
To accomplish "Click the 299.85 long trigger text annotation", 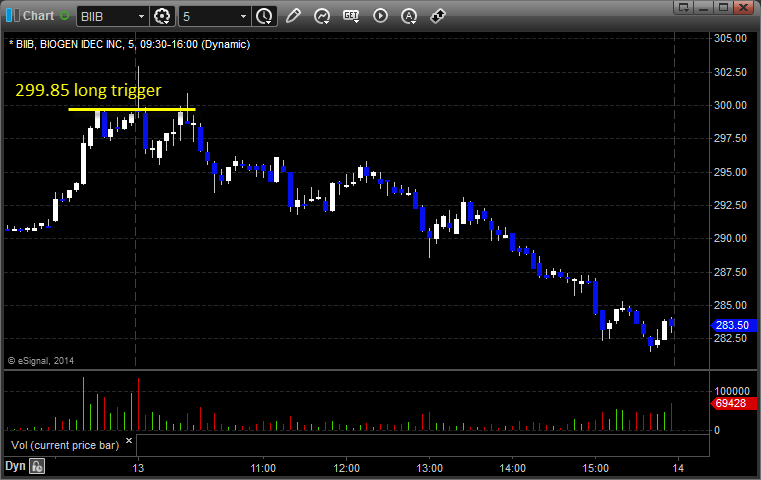I will click(x=88, y=90).
